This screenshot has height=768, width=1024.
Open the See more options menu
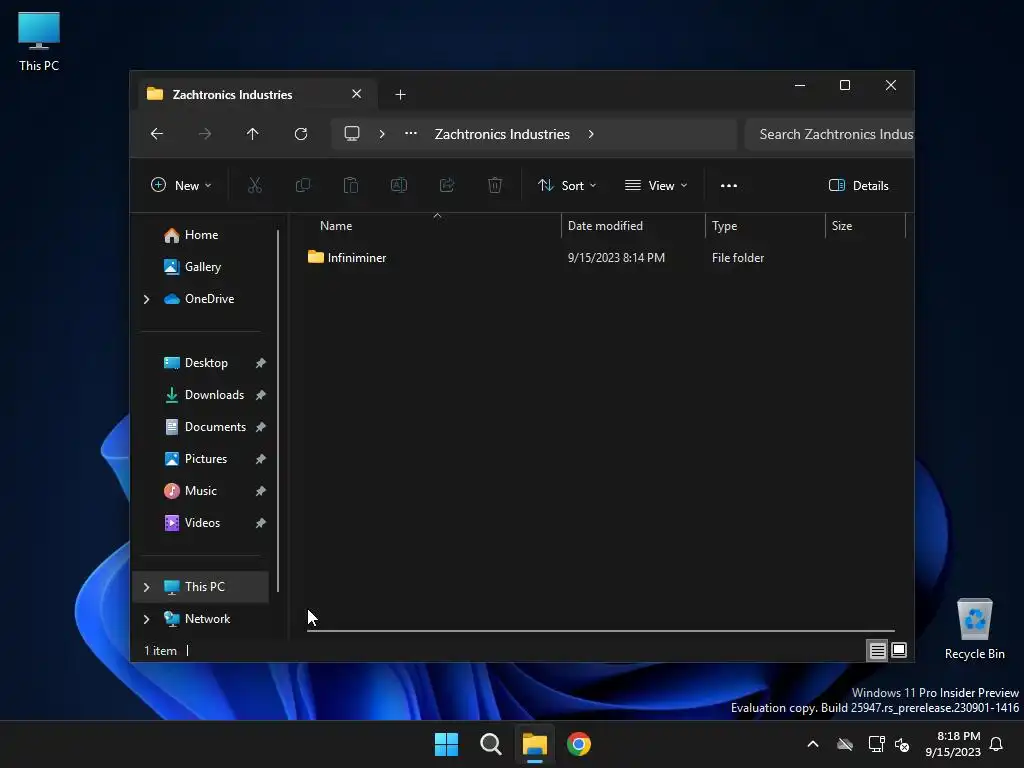click(729, 185)
